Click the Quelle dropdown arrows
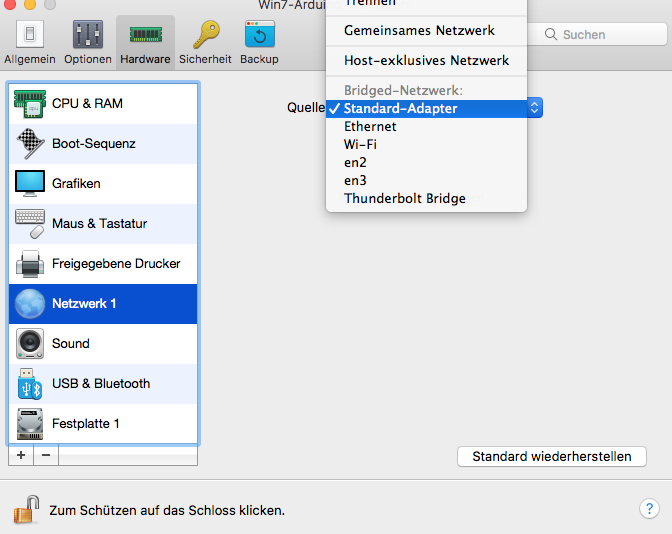The height and width of the screenshot is (534, 672). tap(534, 107)
